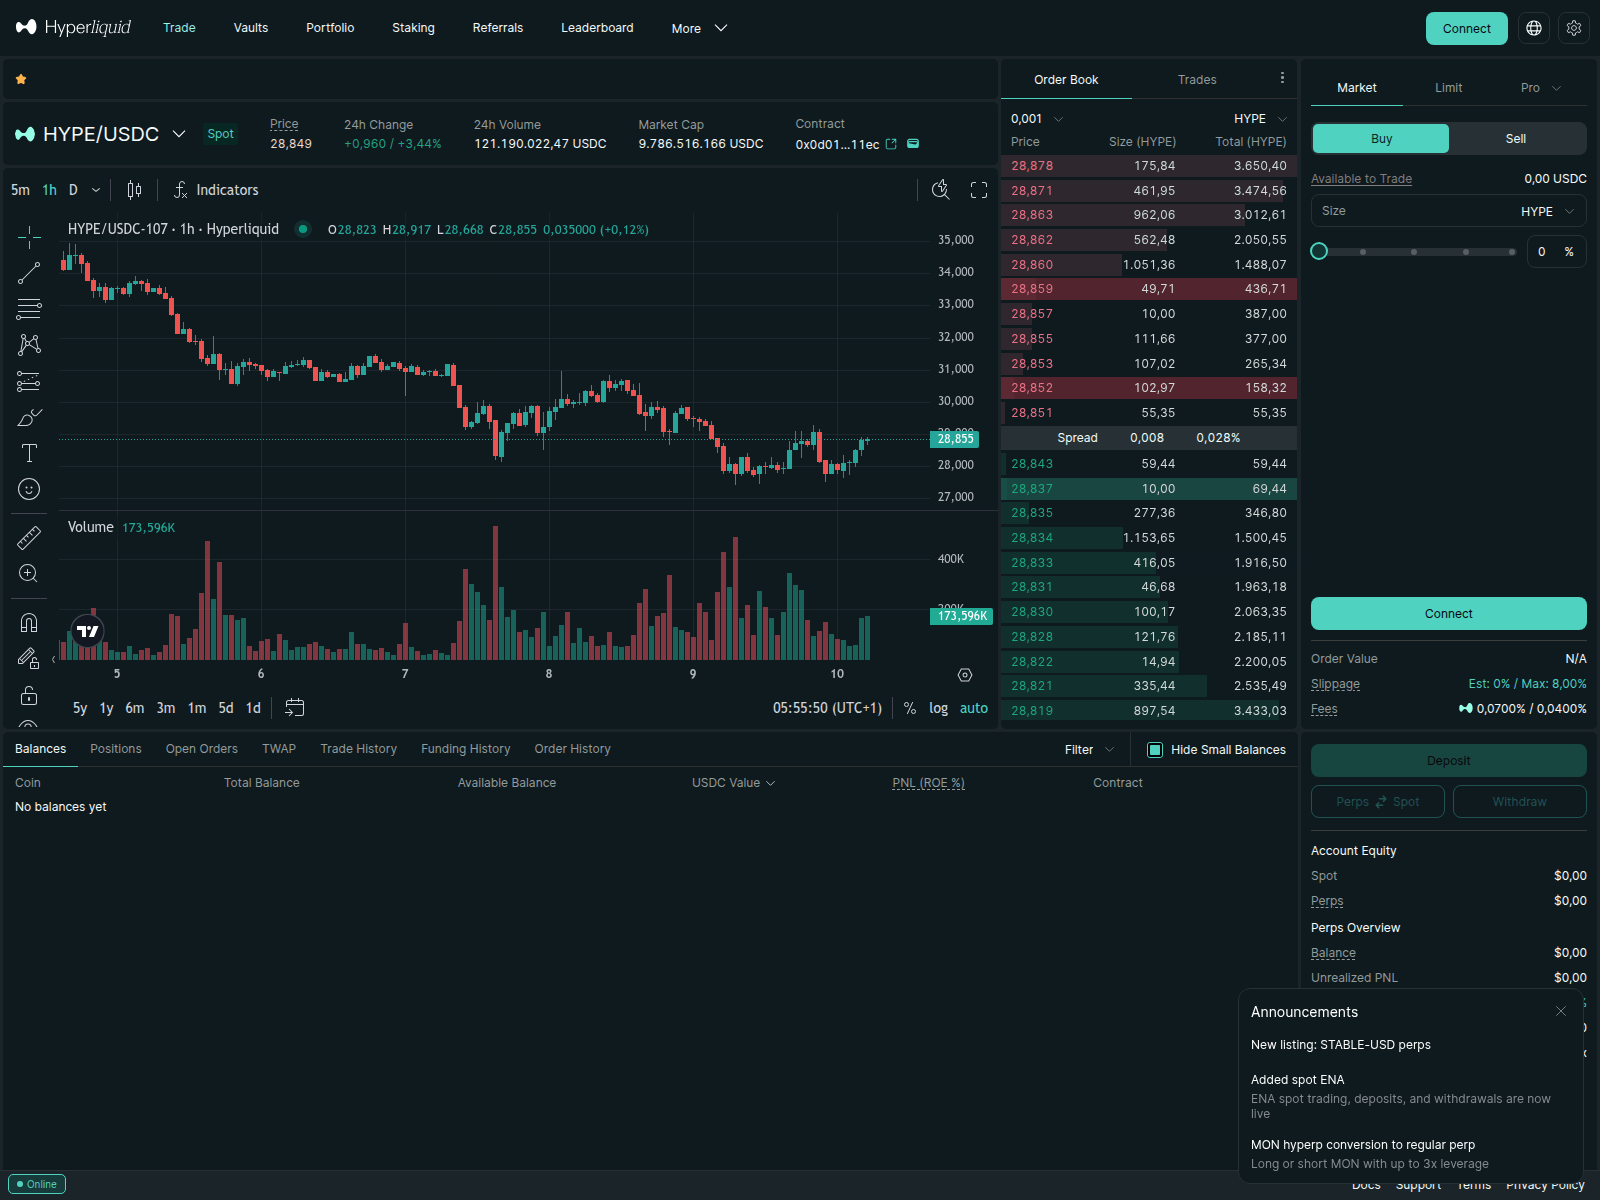Sort by USDC Value column
The image size is (1600, 1200).
tap(733, 783)
